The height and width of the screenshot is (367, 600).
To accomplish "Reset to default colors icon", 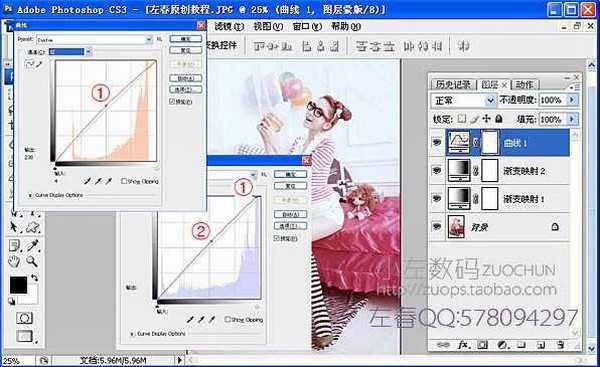I will (x=11, y=301).
